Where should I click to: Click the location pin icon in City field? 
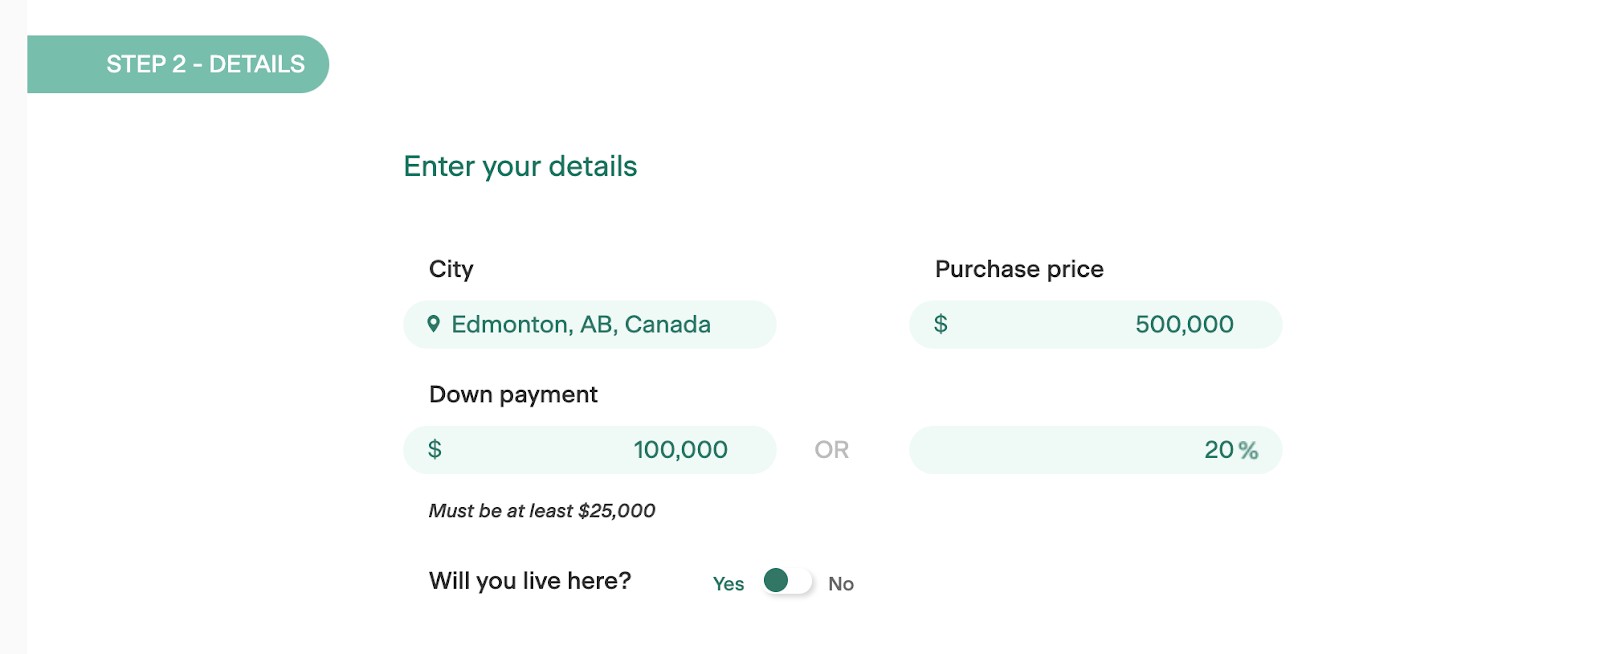click(x=433, y=324)
